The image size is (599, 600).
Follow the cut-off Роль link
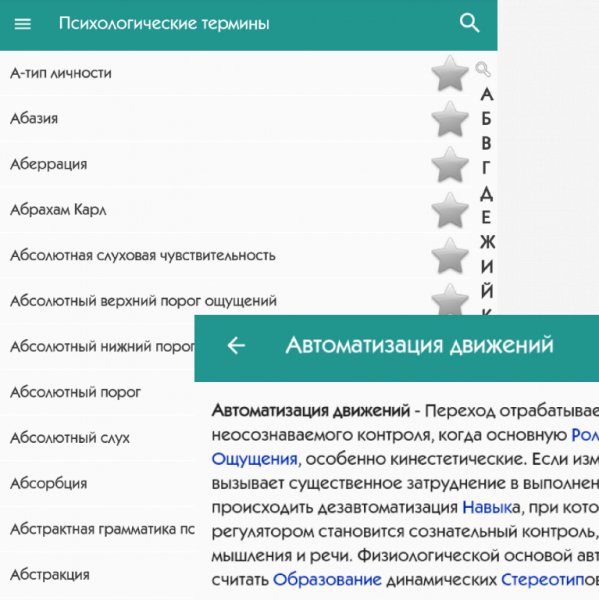tap(585, 435)
